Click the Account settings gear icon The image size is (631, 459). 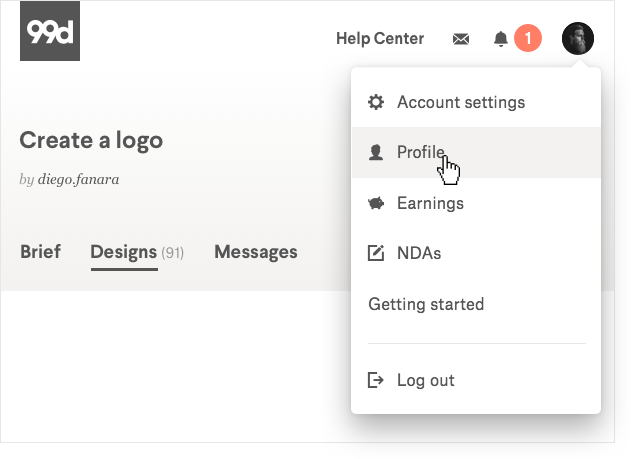tap(376, 102)
